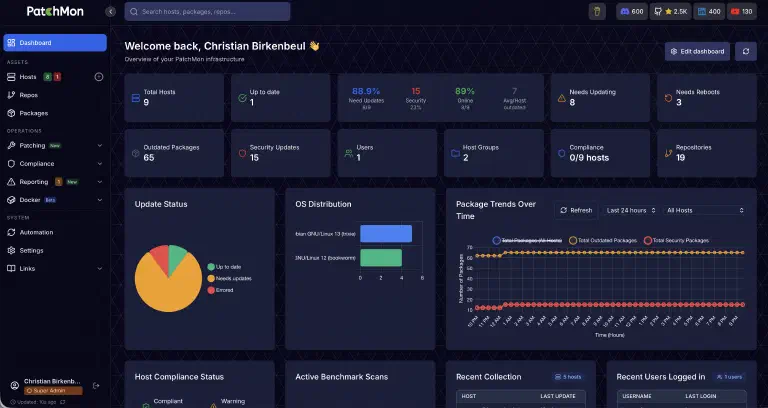The height and width of the screenshot is (408, 768).
Task: Open the Discord community badge showing 600
Action: 632,11
